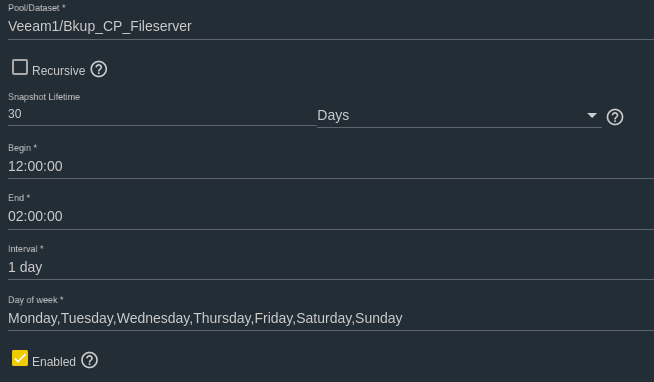This screenshot has height=382, width=654.
Task: Select the Begin time 12:00:00 field
Action: tap(331, 166)
